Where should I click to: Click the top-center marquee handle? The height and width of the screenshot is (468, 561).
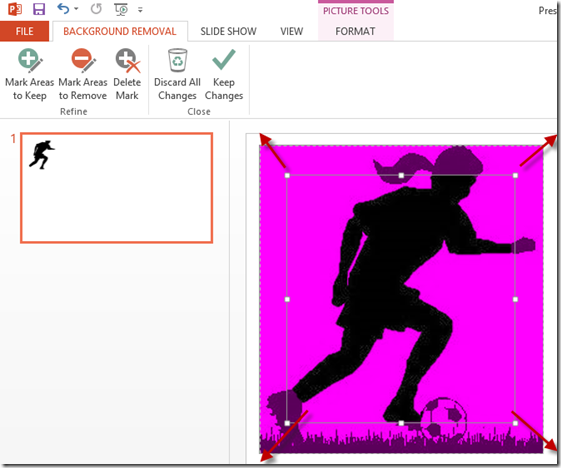coord(401,175)
